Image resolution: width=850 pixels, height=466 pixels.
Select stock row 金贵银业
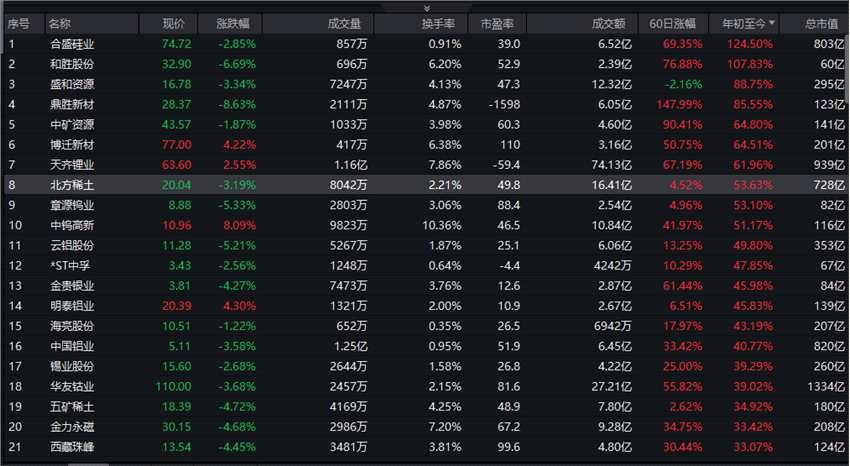(x=424, y=286)
